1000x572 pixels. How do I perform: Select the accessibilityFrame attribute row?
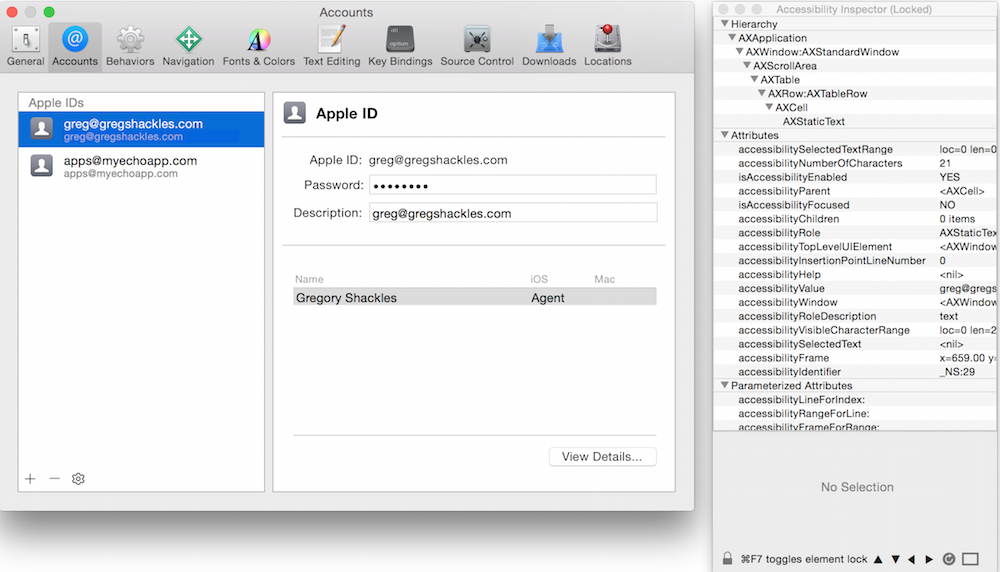pyautogui.click(x=855, y=358)
